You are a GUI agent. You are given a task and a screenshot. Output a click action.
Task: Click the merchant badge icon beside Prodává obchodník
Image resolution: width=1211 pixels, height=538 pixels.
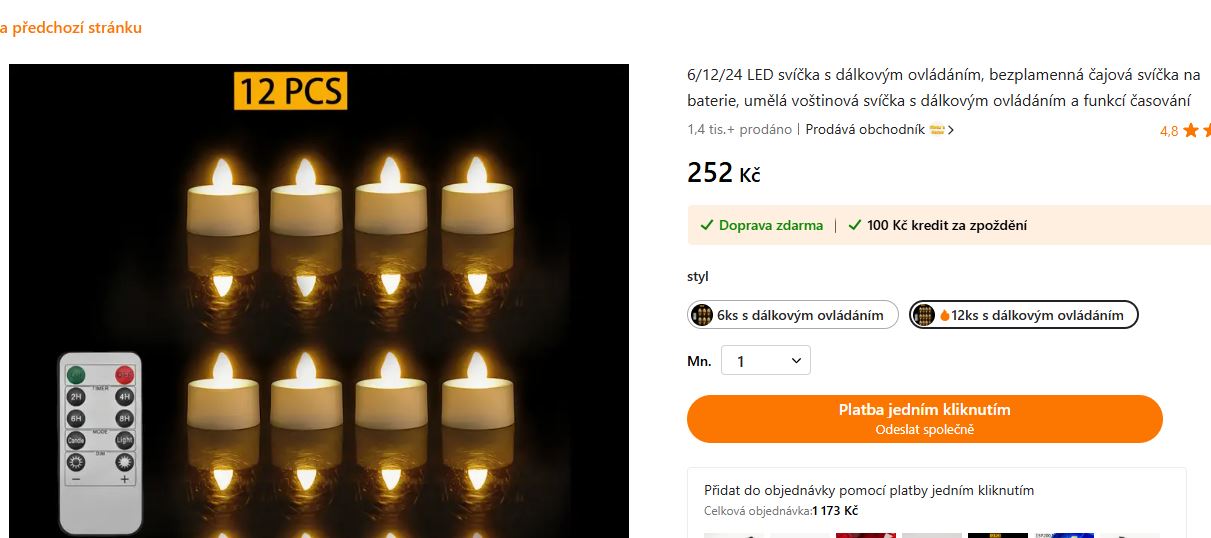tap(937, 129)
